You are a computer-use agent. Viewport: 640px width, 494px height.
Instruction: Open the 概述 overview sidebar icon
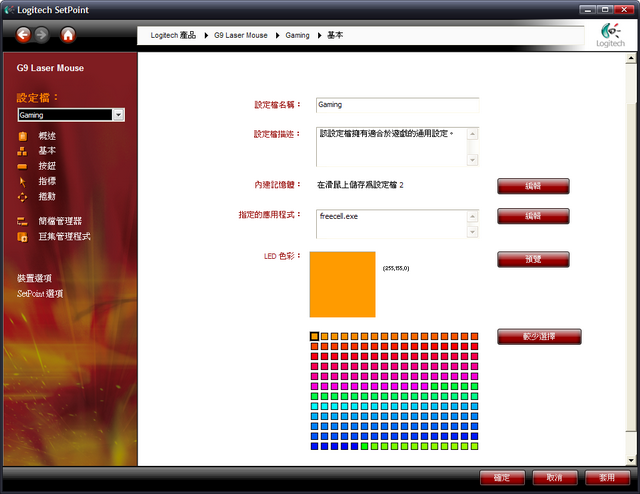pyautogui.click(x=22, y=136)
